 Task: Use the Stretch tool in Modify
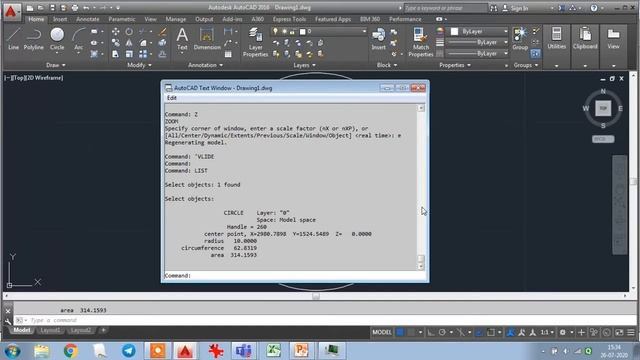click(x=116, y=54)
